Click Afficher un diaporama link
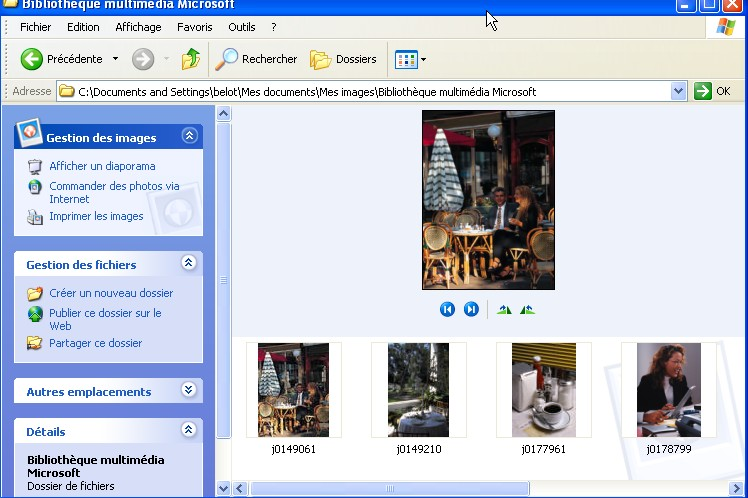 (x=102, y=166)
